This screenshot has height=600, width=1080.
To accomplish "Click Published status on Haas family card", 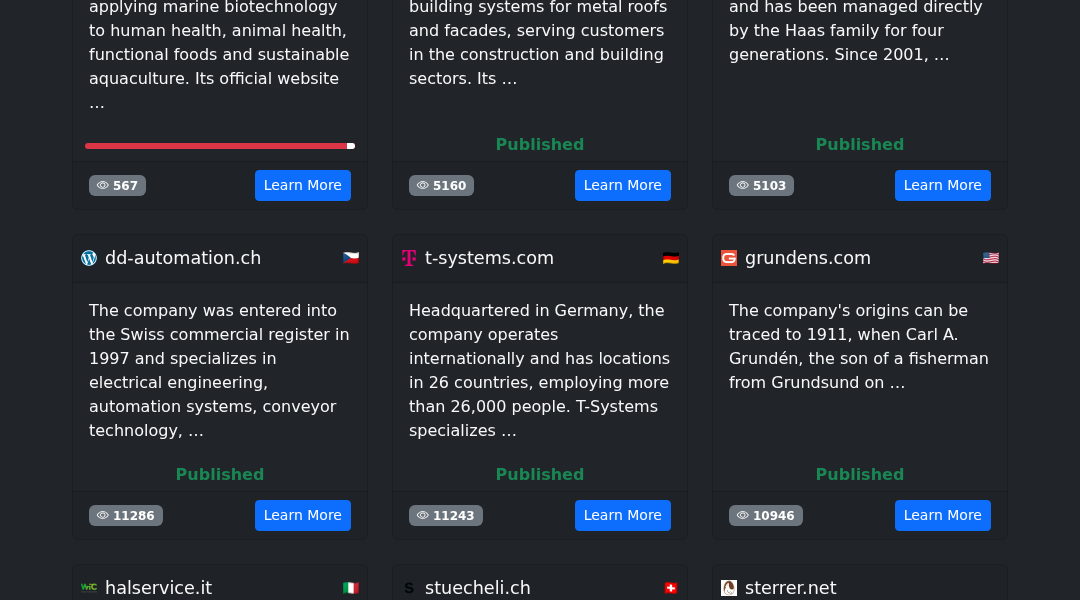I will click(860, 145).
